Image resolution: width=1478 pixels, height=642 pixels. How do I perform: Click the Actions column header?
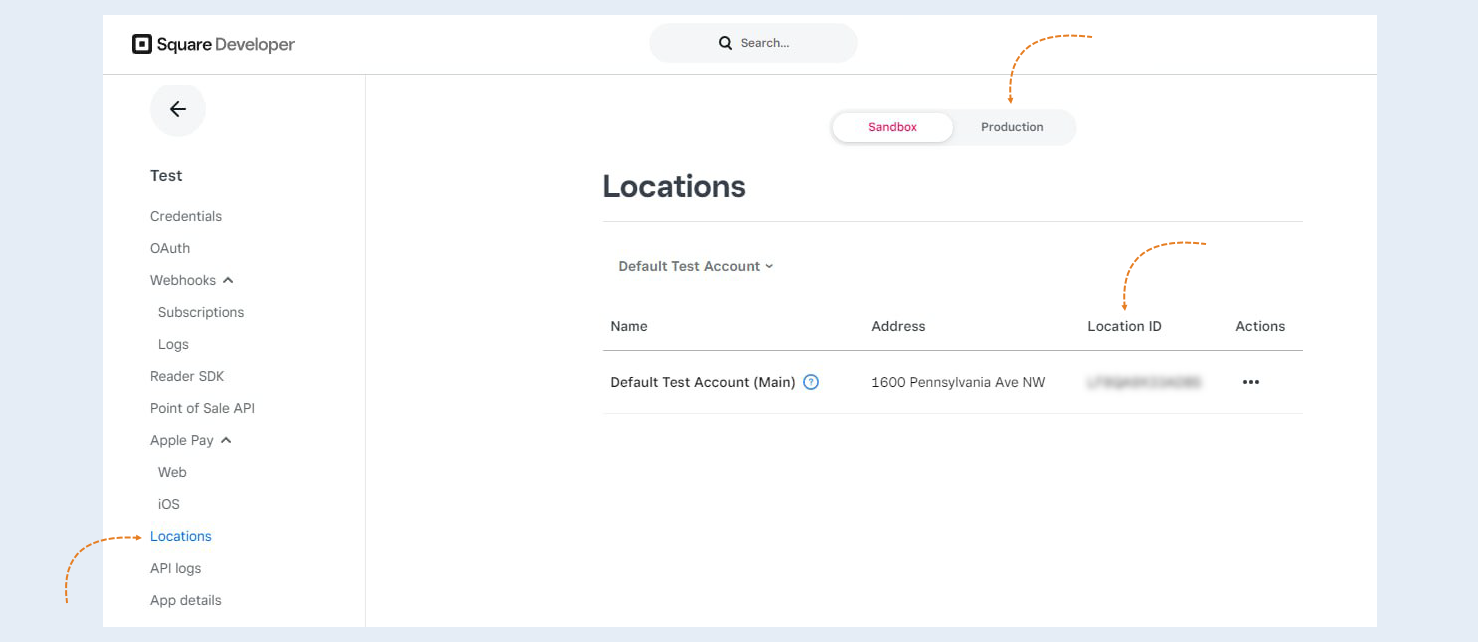coord(1260,326)
